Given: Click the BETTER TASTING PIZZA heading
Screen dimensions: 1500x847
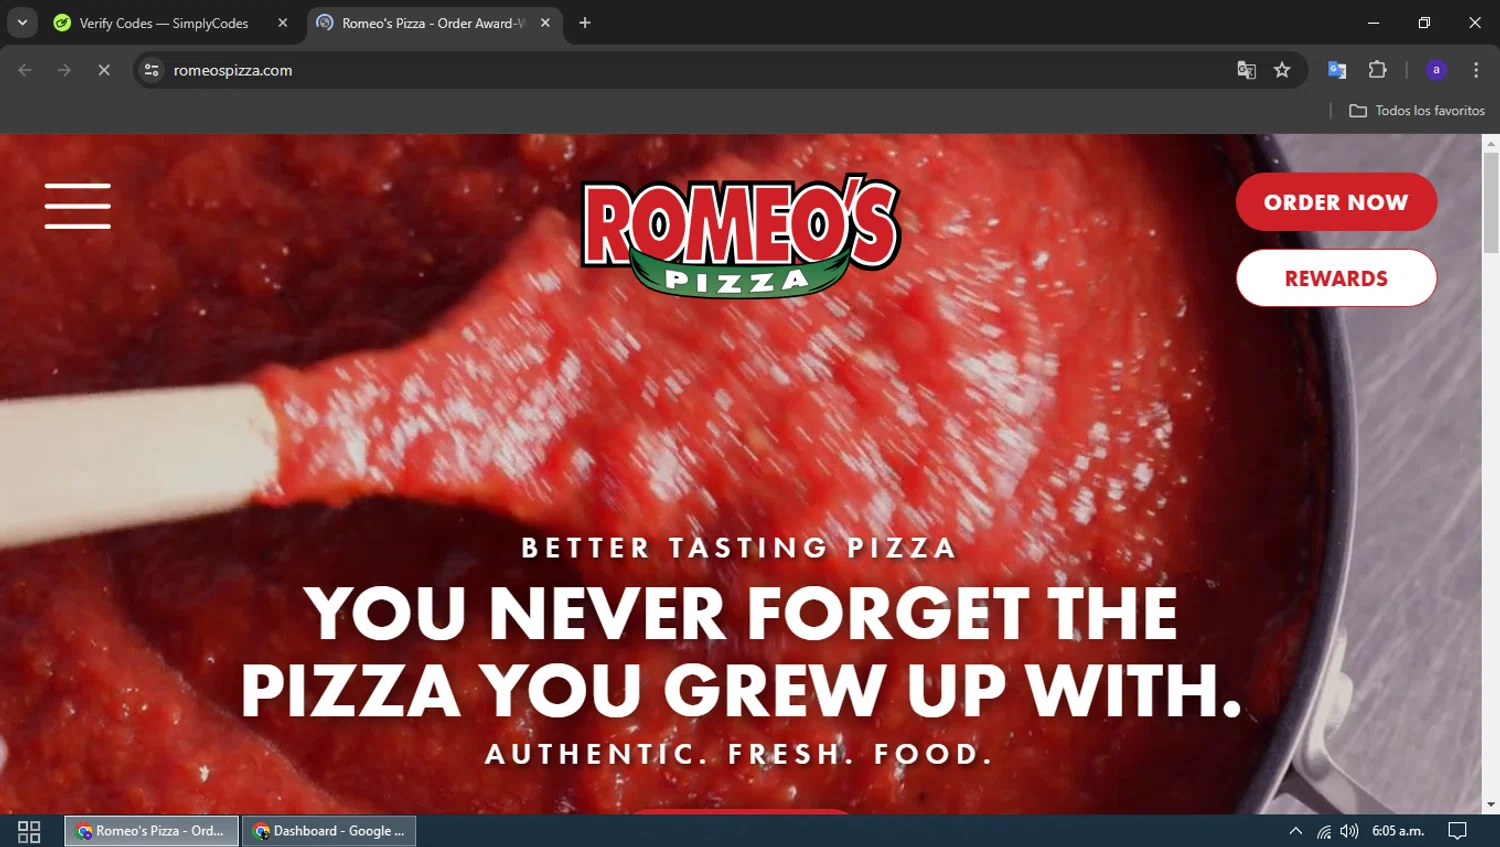Looking at the screenshot, I should pos(740,548).
